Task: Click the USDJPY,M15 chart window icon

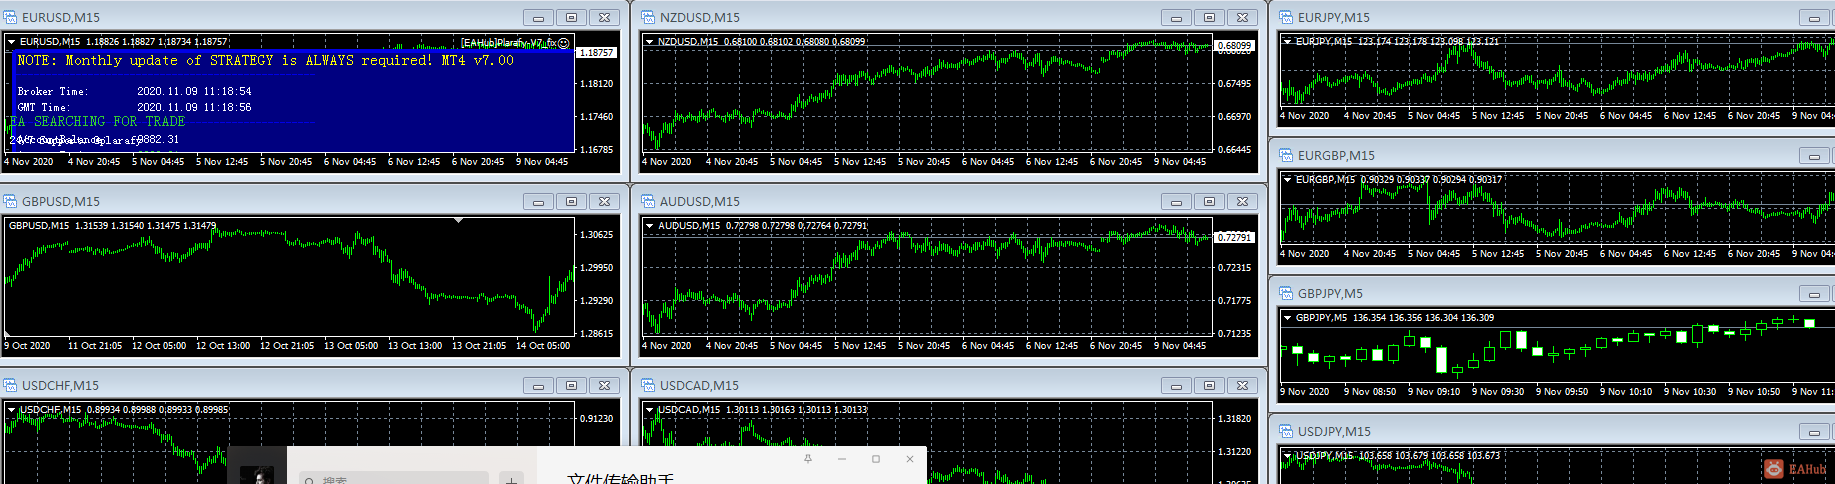Action: [x=1286, y=431]
